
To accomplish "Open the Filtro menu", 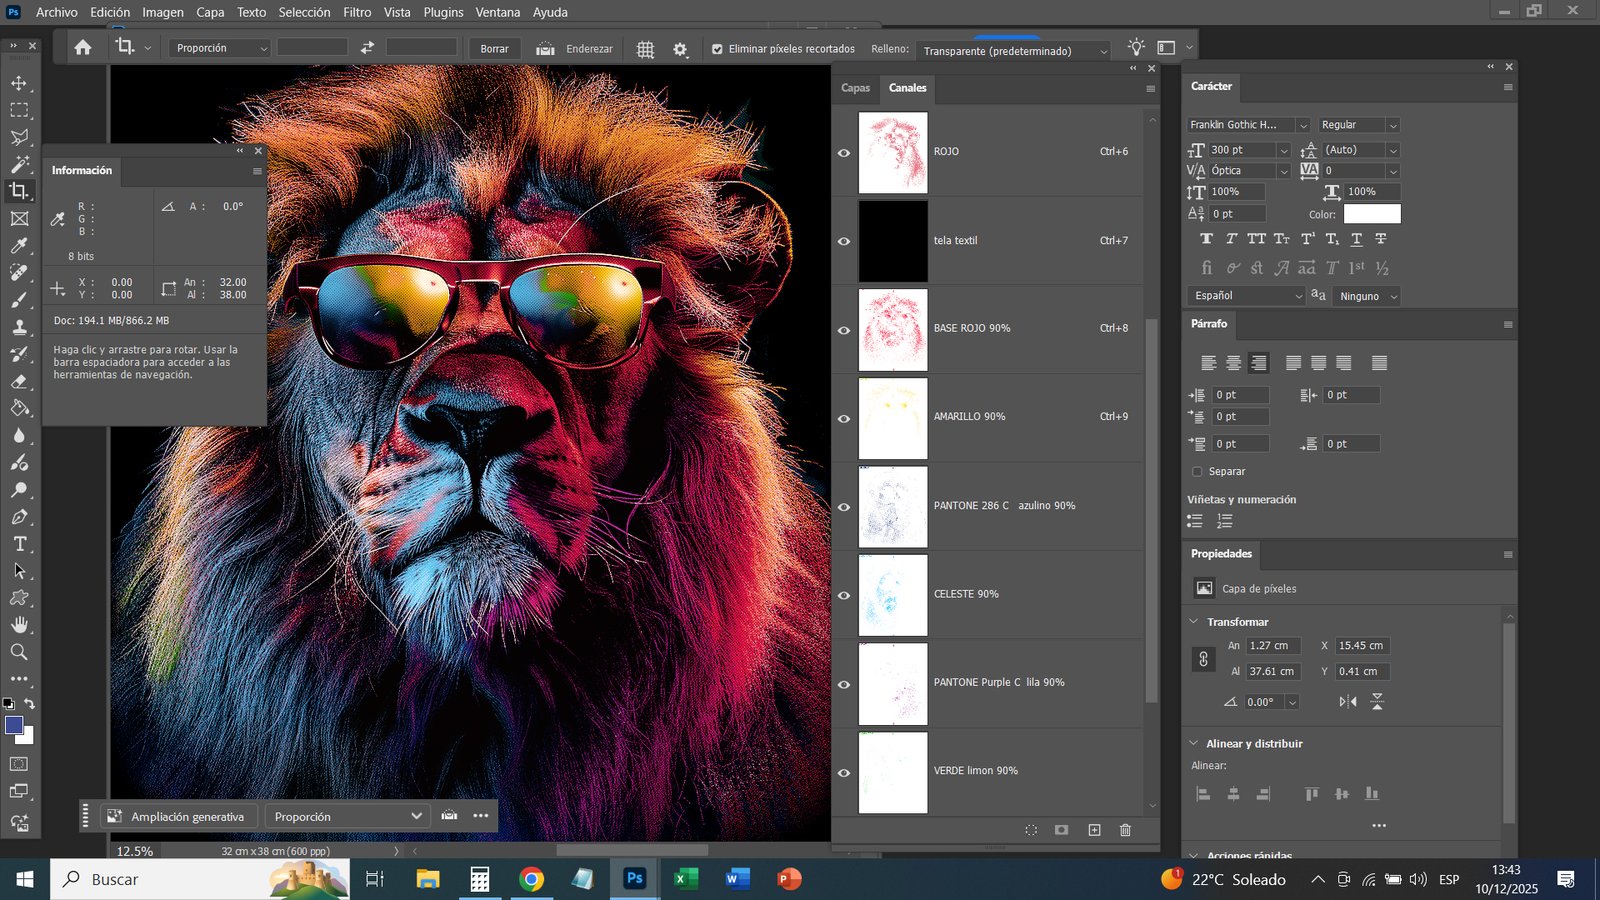I will click(x=357, y=12).
